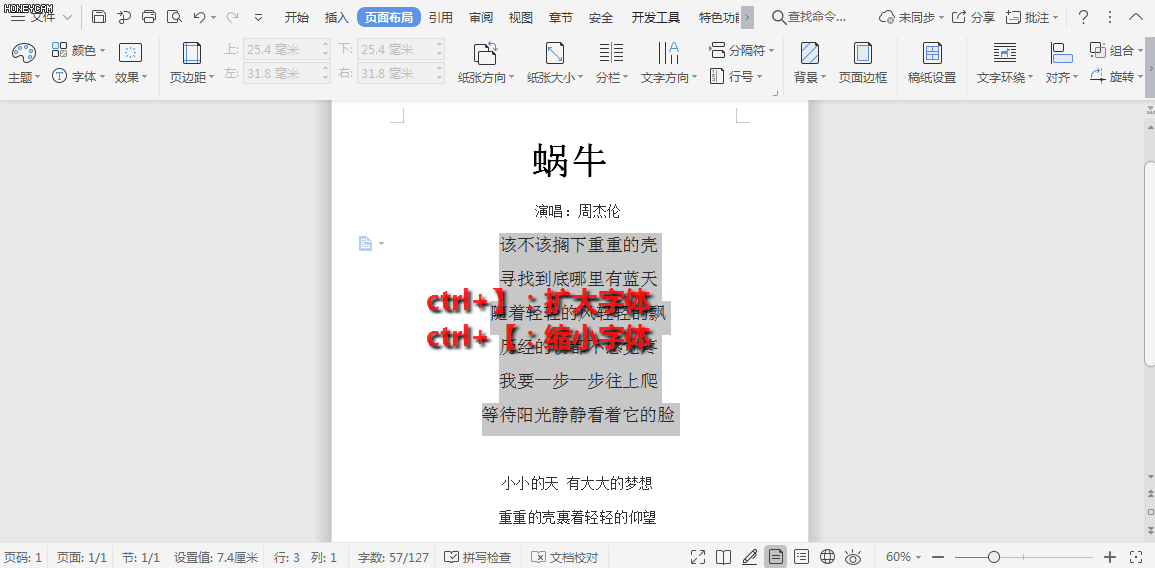Open the undo history dropdown arrow
The image size is (1155, 568).
(x=214, y=17)
